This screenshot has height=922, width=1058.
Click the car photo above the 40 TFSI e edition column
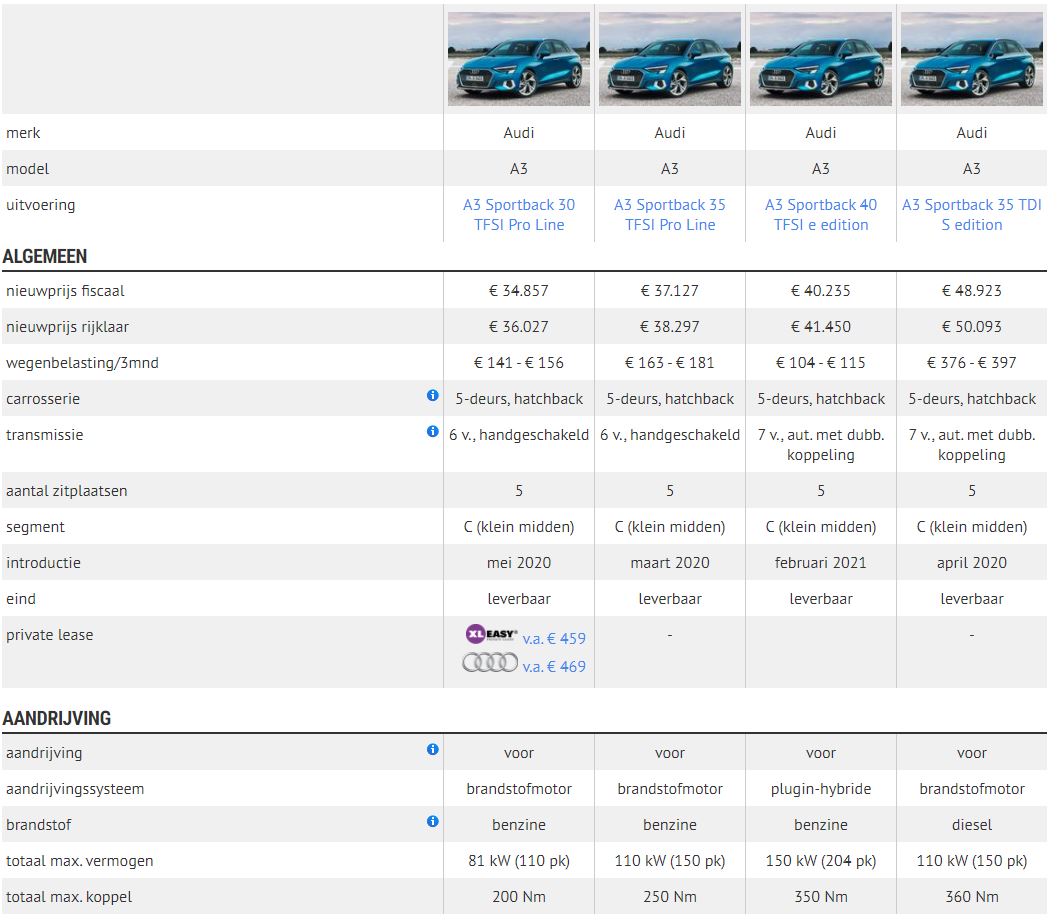tap(821, 59)
